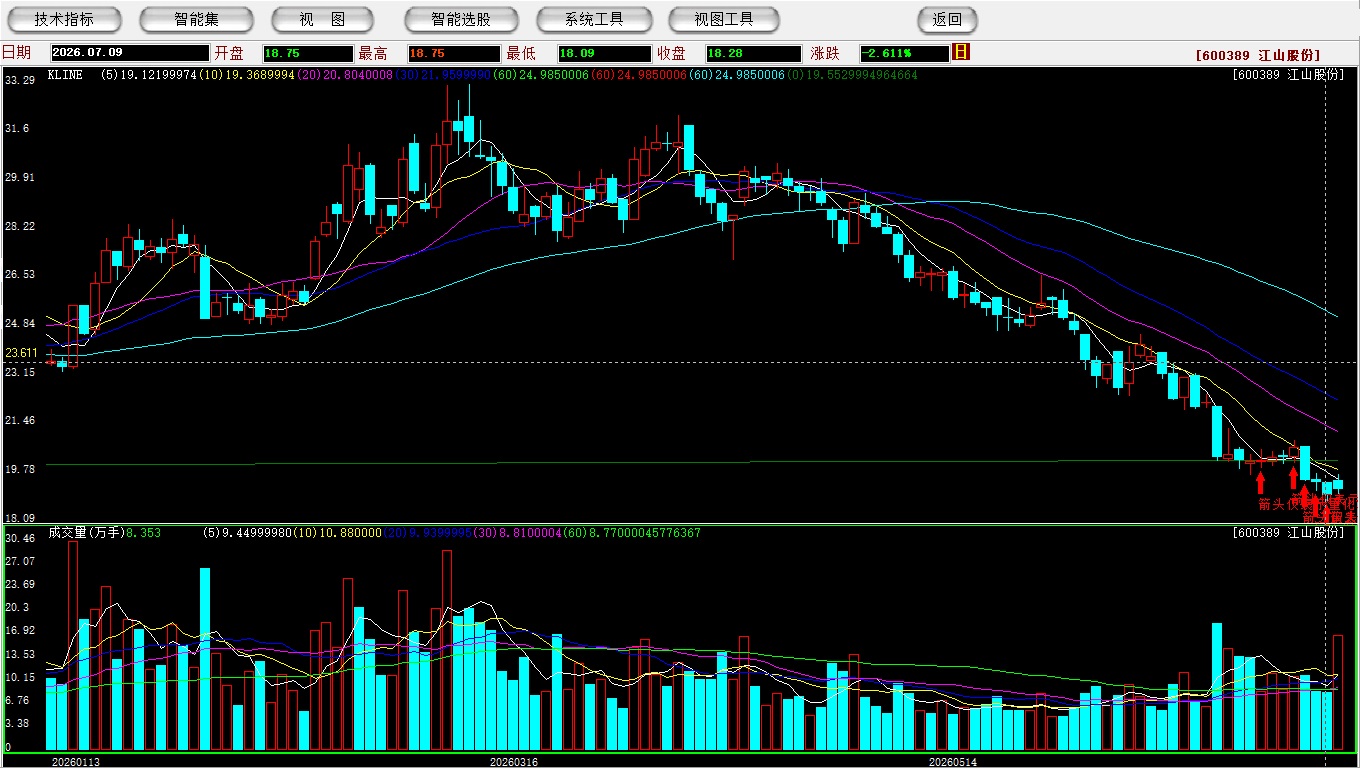The width and height of the screenshot is (1360, 768).
Task: Click the 成交量(万手) indicator label
Action: 85,533
